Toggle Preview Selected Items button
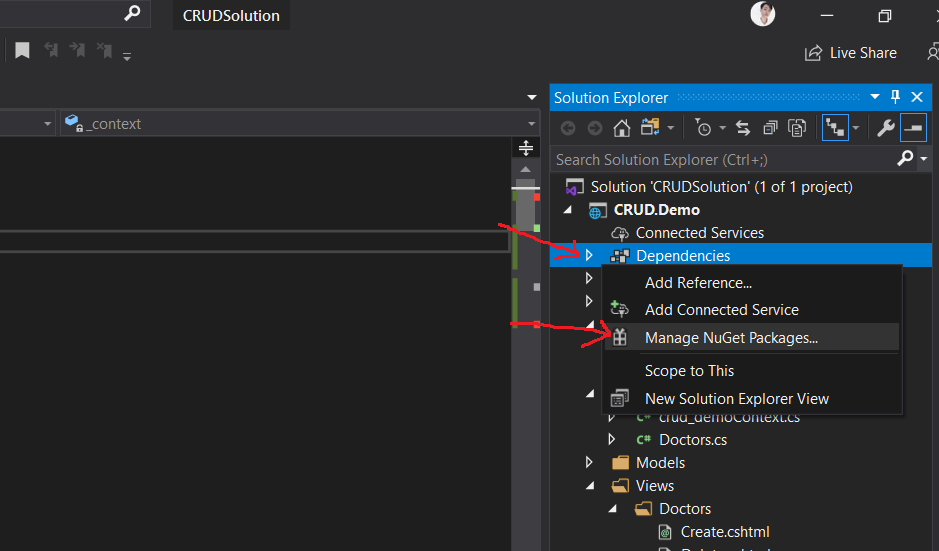This screenshot has height=551, width=939. click(x=913, y=128)
